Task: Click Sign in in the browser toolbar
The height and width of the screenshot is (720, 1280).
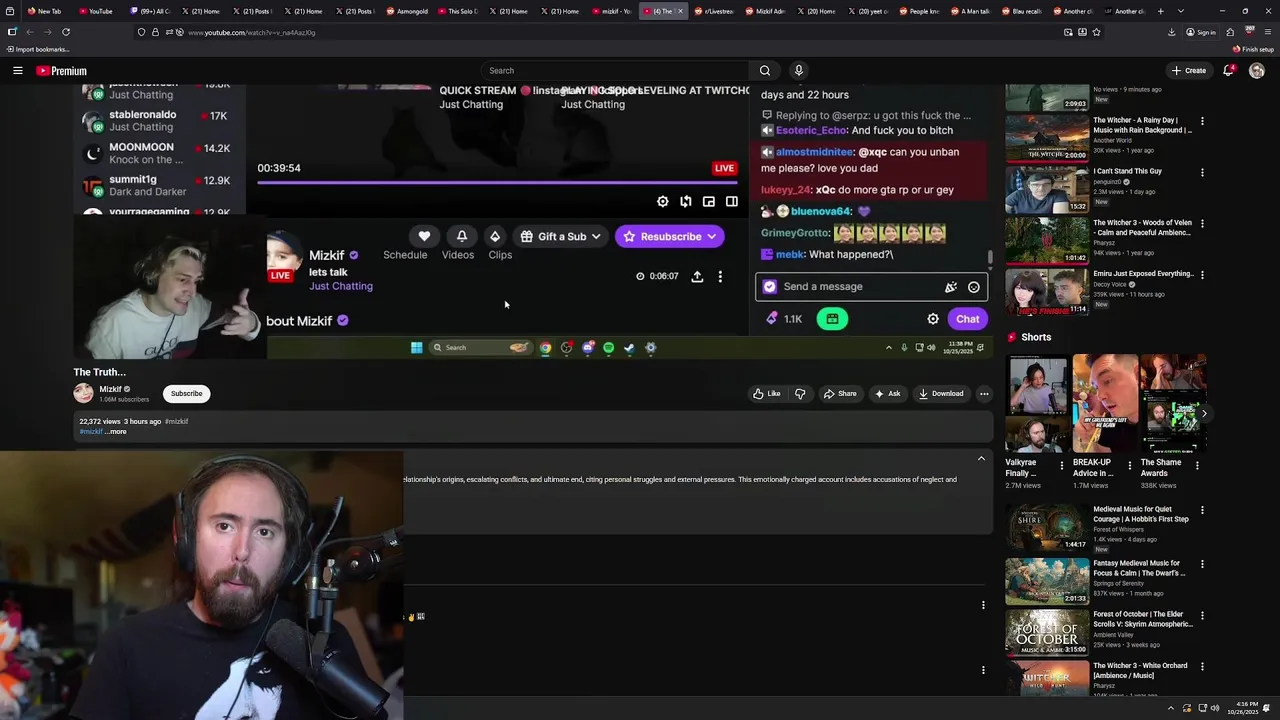Action: pyautogui.click(x=1201, y=32)
